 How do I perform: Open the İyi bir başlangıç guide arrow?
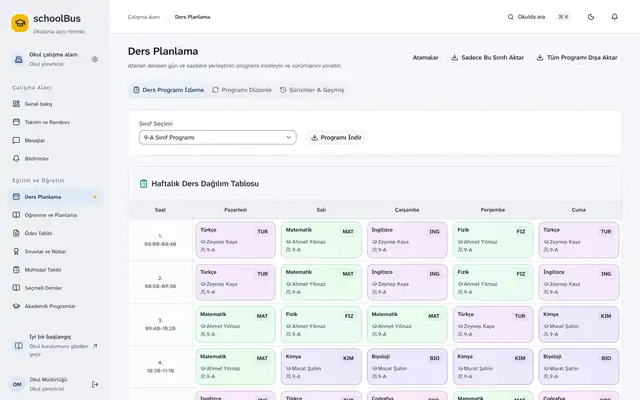[95, 346]
